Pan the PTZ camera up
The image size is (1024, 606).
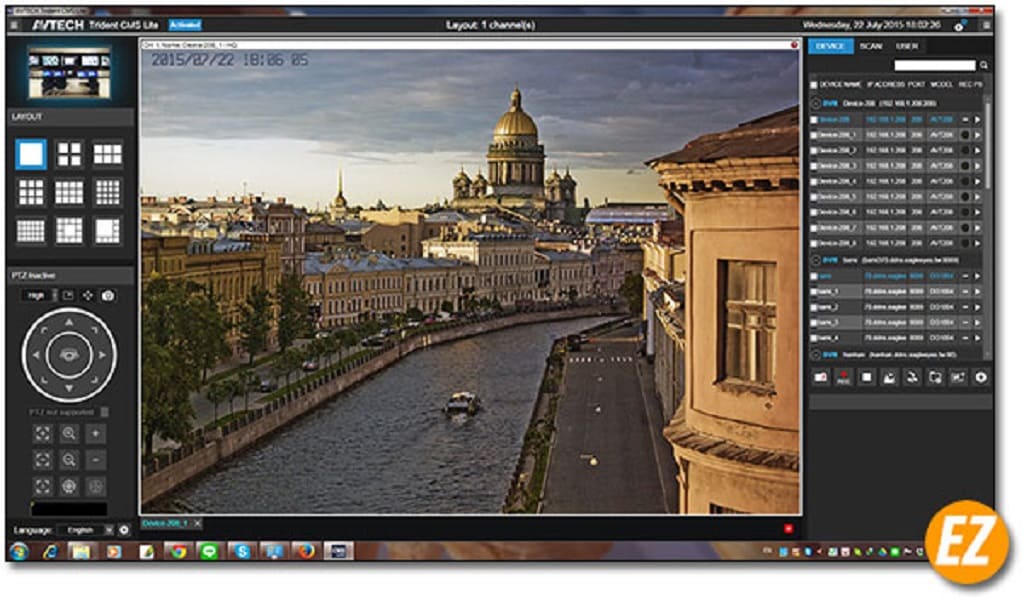pyautogui.click(x=69, y=322)
